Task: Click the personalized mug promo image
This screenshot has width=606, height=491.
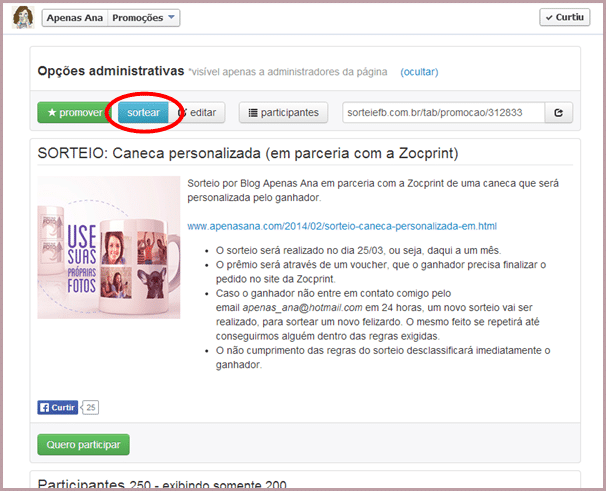Action: tap(108, 247)
